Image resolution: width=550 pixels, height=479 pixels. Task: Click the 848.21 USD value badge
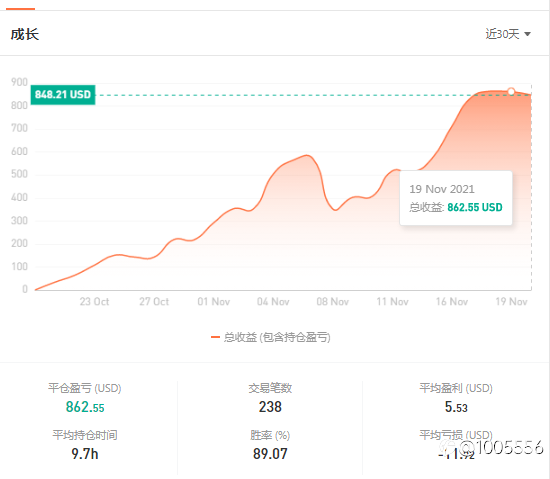click(x=63, y=95)
